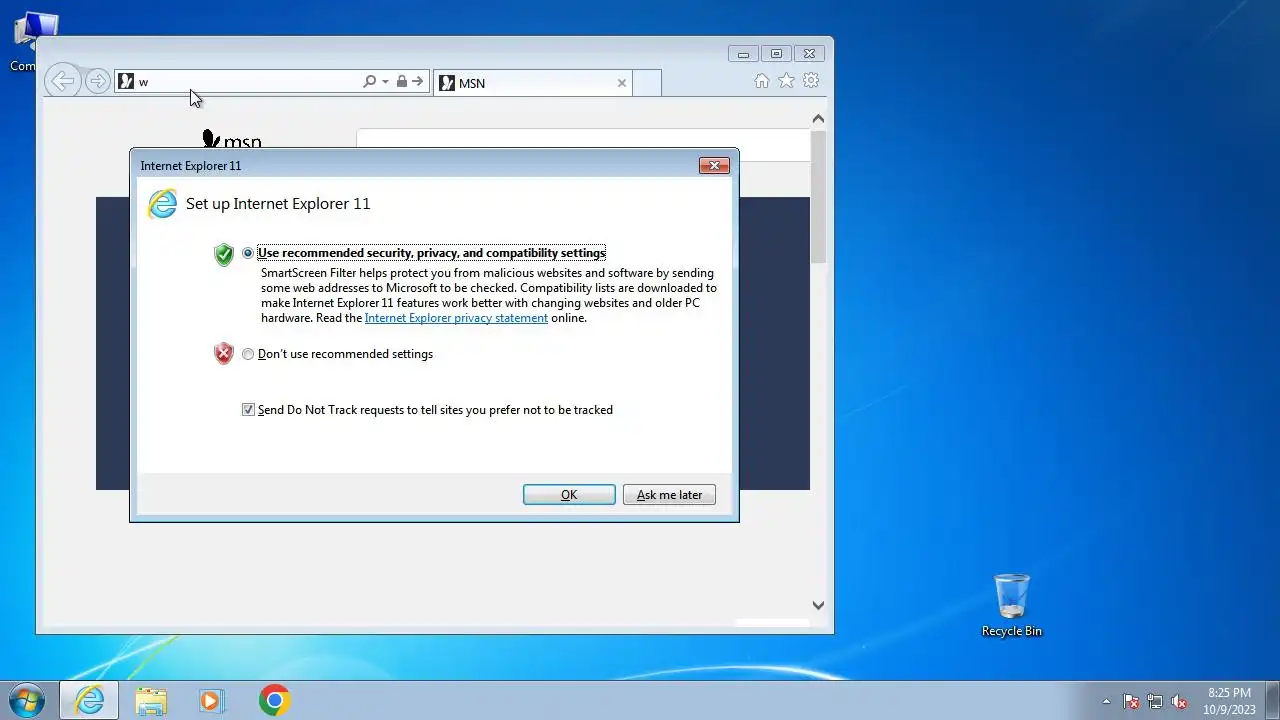
Task: Click the Home icon in IE toolbar
Action: 762,81
